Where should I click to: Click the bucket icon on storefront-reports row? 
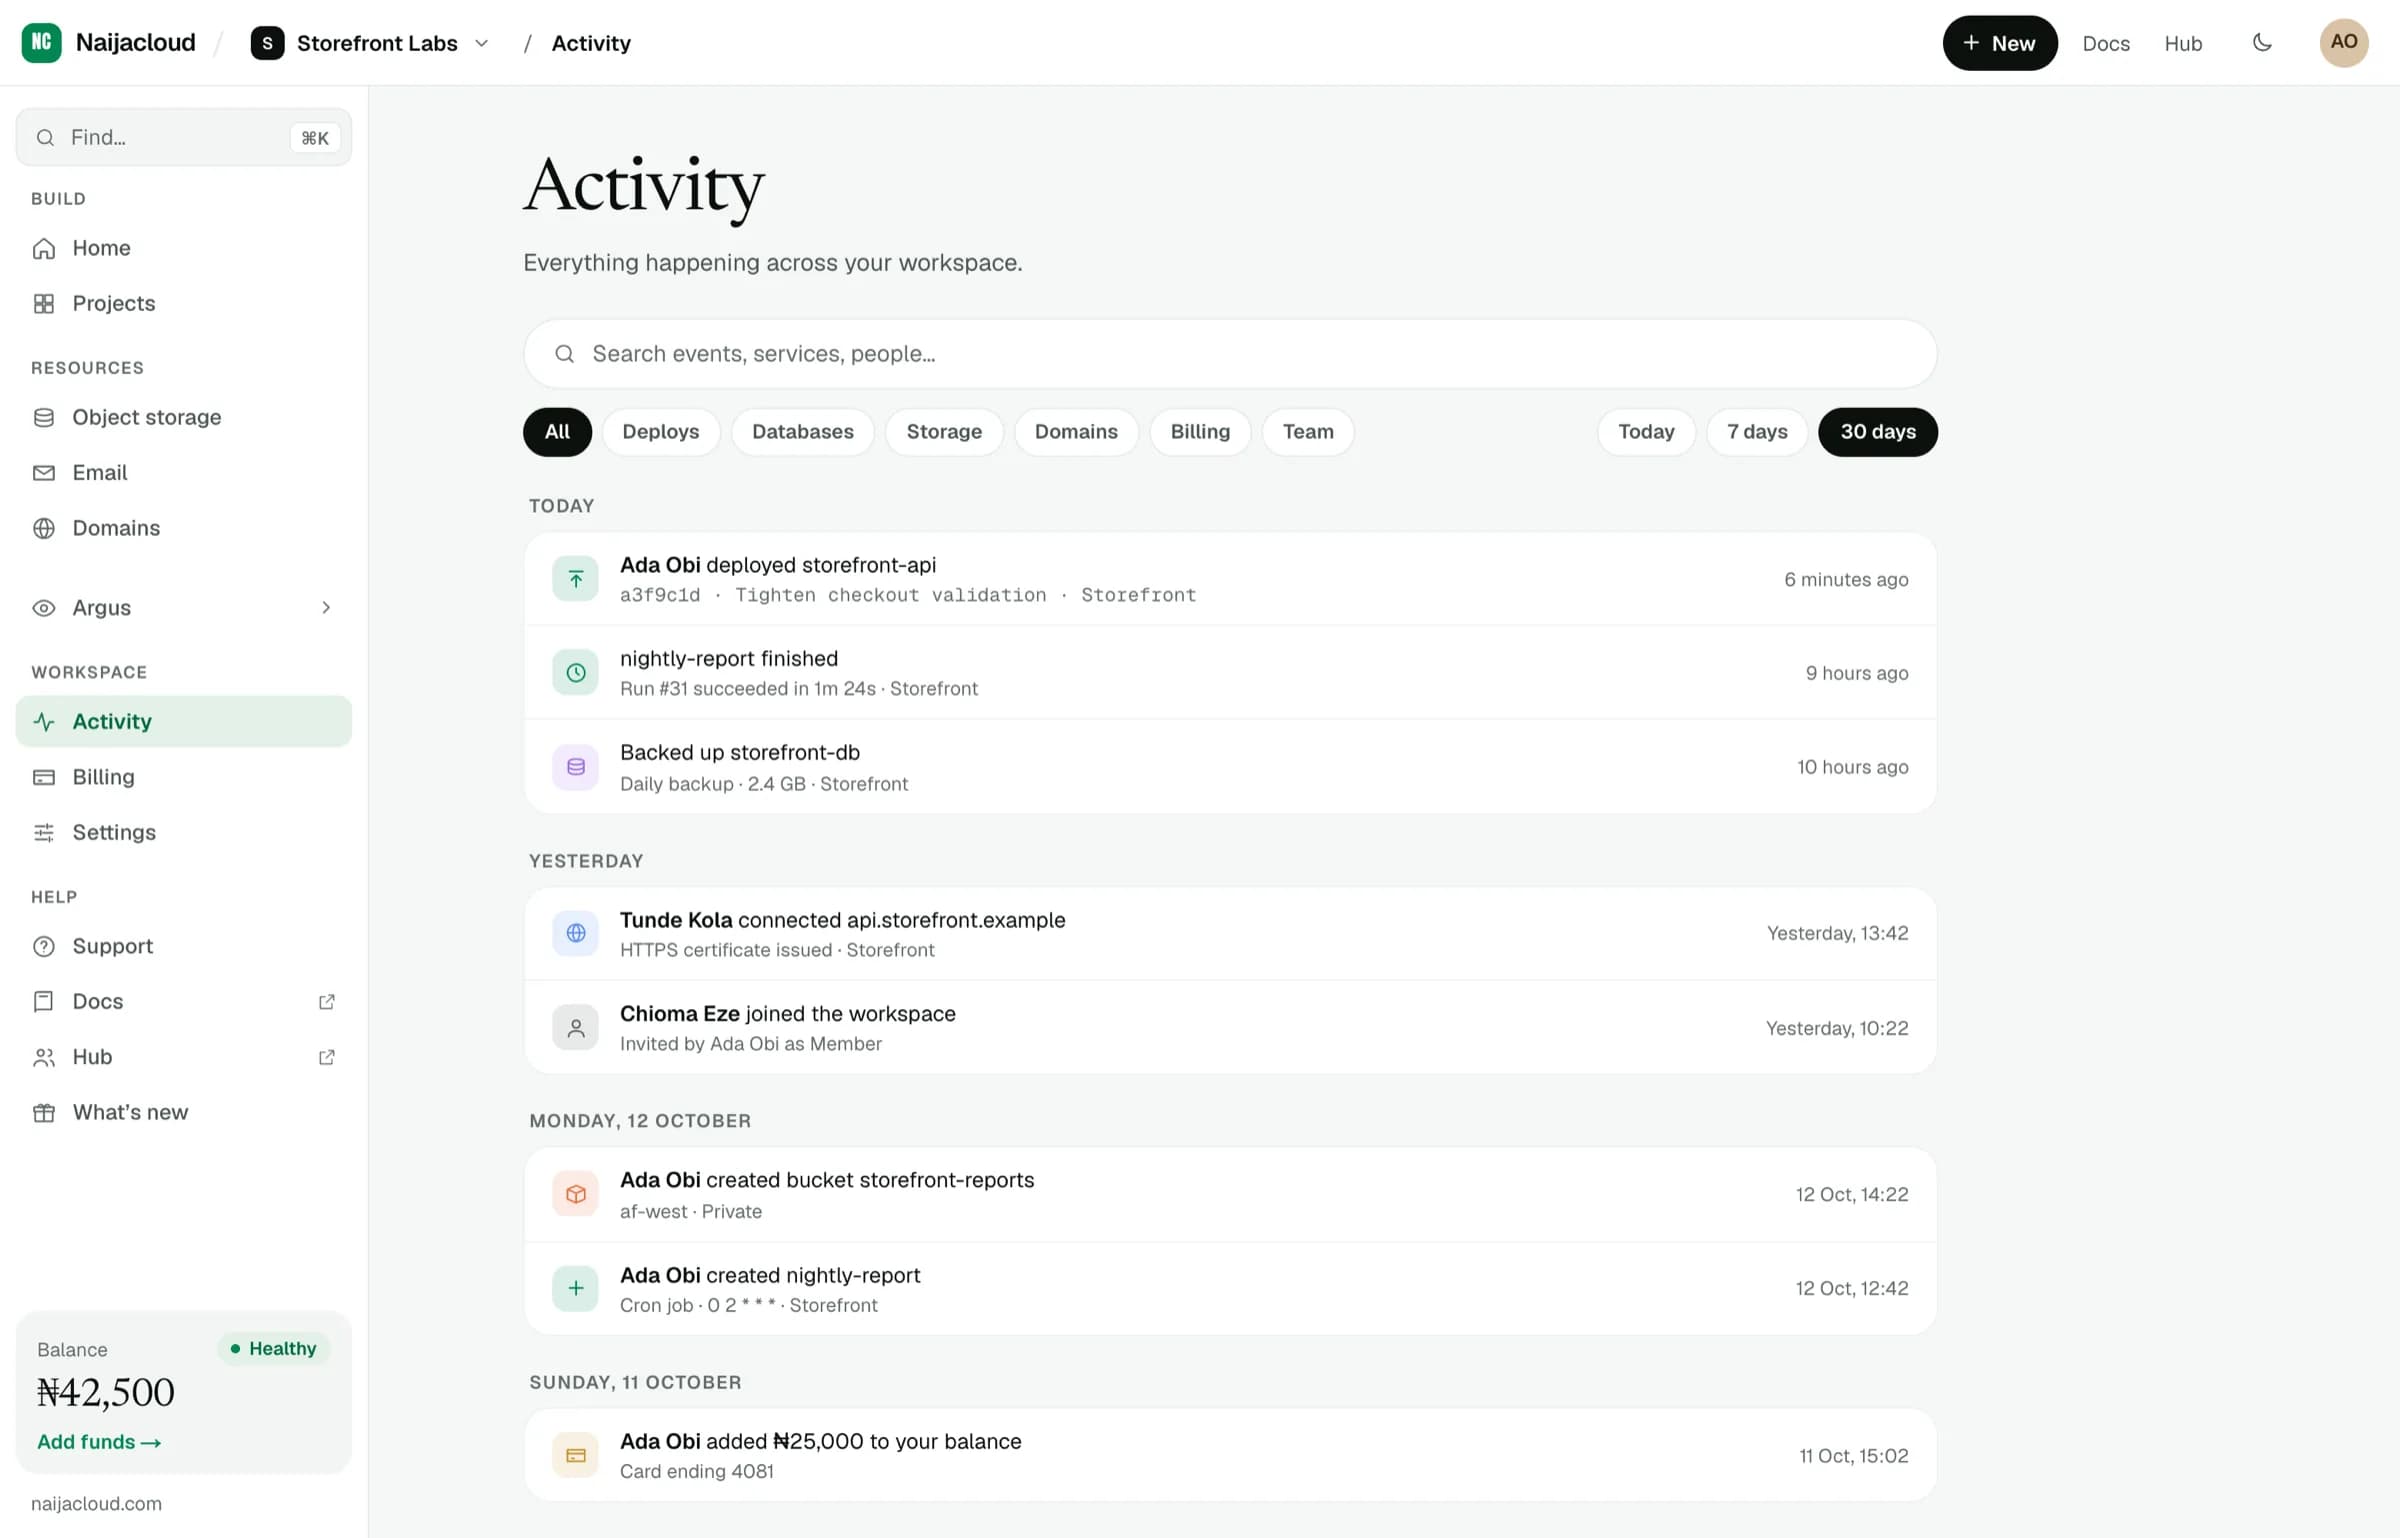(x=576, y=1194)
